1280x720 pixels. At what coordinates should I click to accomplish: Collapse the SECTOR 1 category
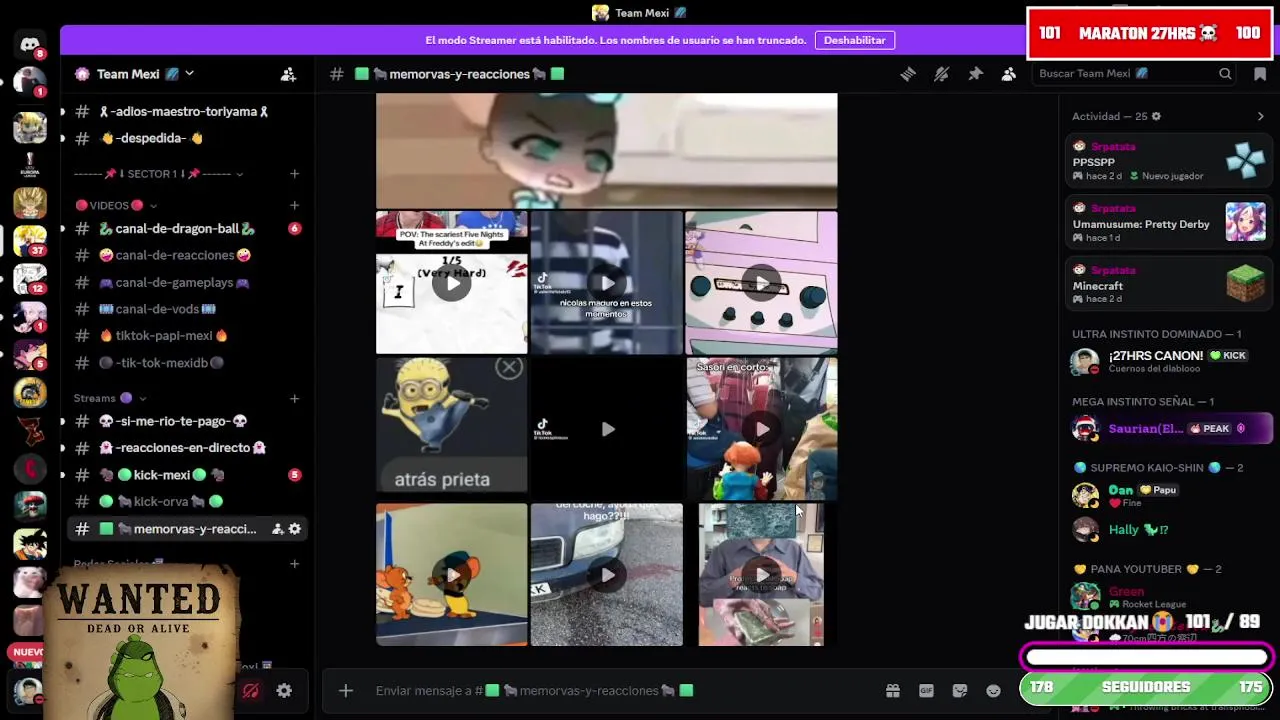[x=159, y=174]
